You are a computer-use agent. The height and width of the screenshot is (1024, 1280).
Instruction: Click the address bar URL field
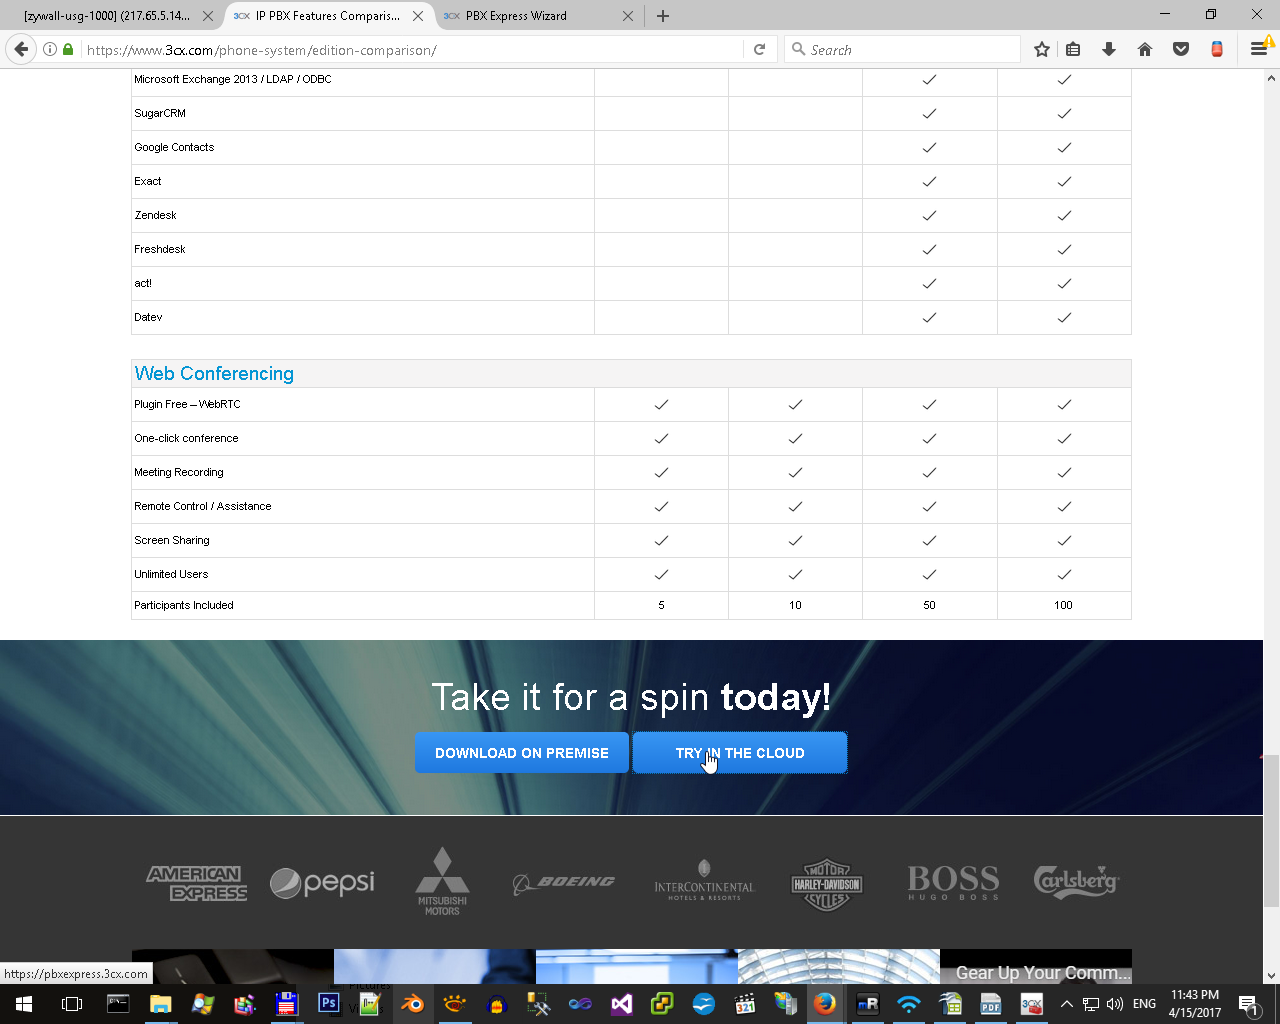coord(410,49)
